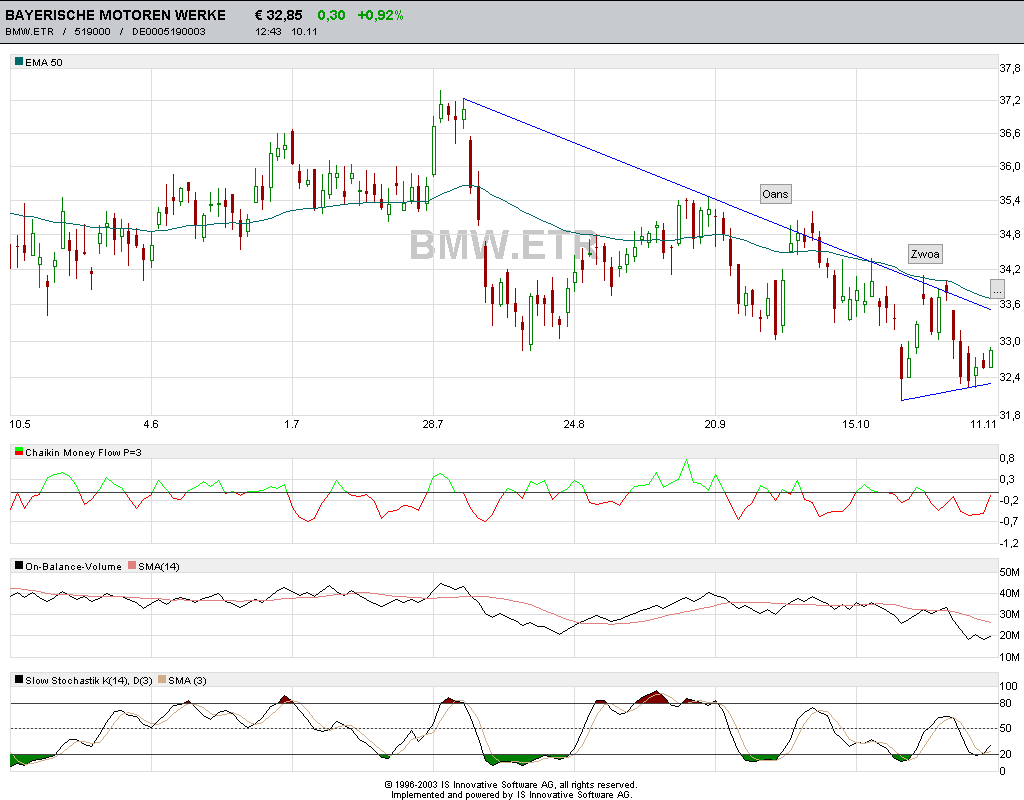Click the price axis value '34,2'

1010,269
